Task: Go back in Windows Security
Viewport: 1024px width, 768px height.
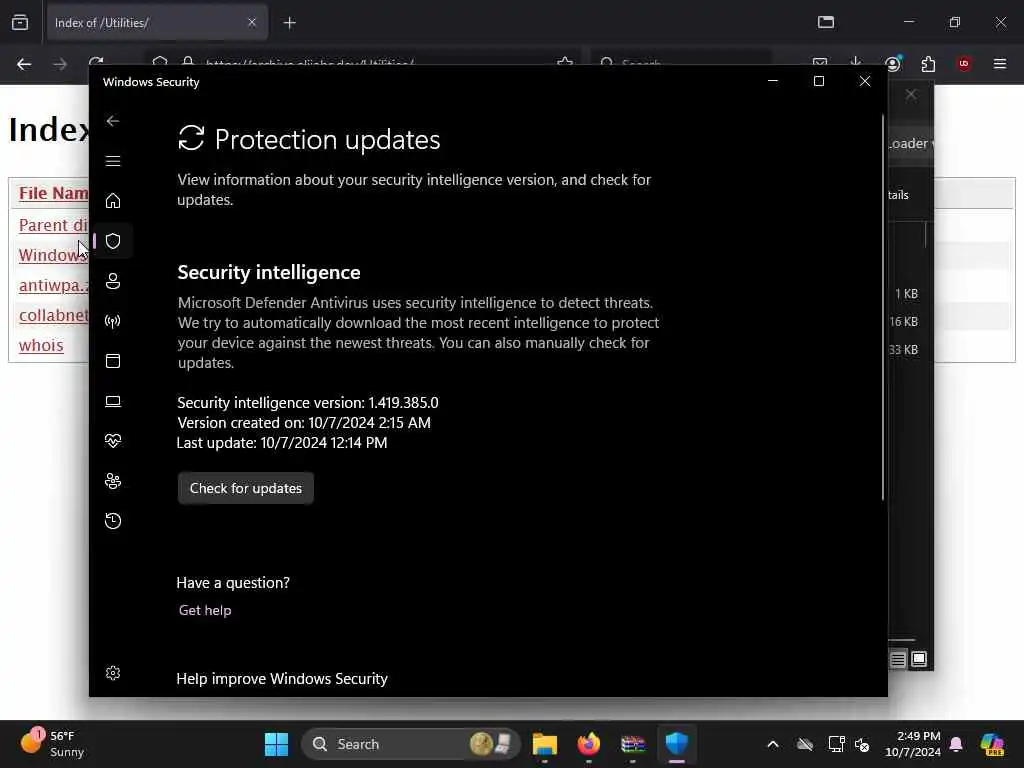Action: tap(113, 121)
